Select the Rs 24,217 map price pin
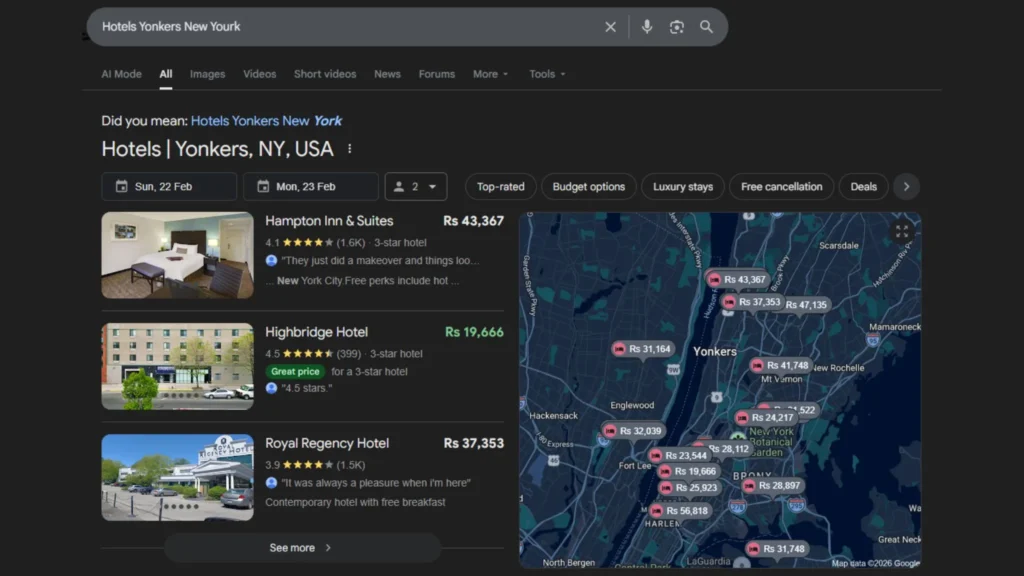The width and height of the screenshot is (1024, 576). (765, 417)
